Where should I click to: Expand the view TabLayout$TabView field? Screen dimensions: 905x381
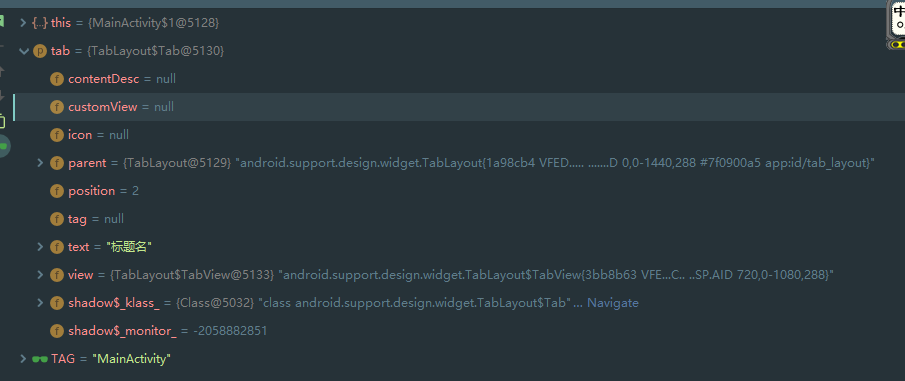click(x=40, y=274)
